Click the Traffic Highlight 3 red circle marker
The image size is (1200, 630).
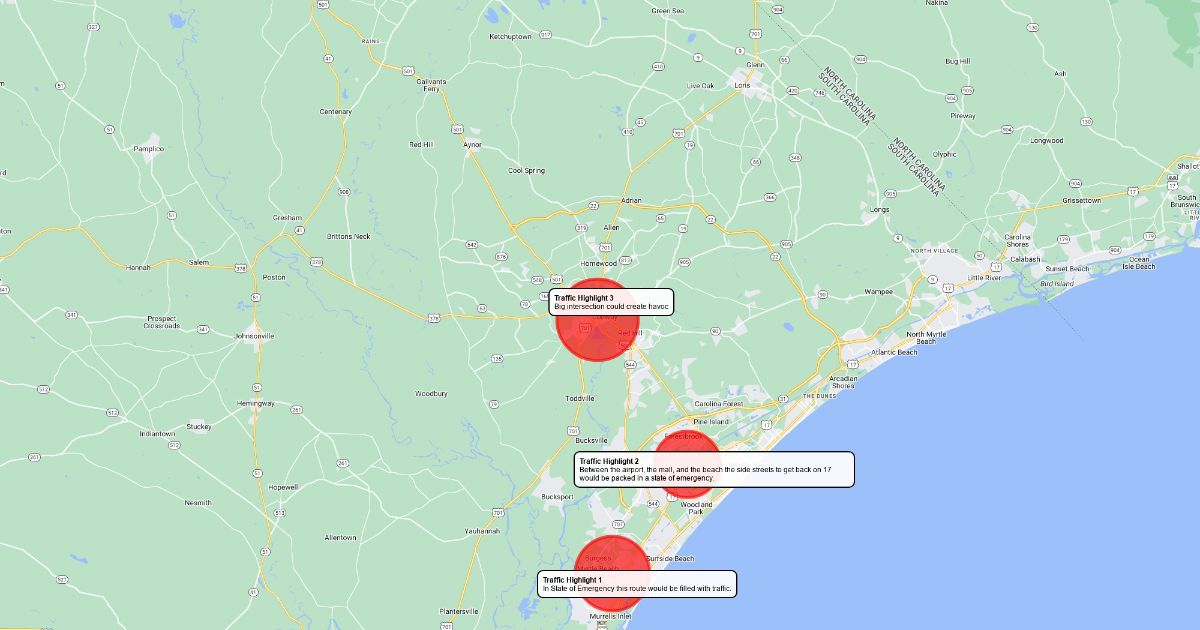click(597, 320)
